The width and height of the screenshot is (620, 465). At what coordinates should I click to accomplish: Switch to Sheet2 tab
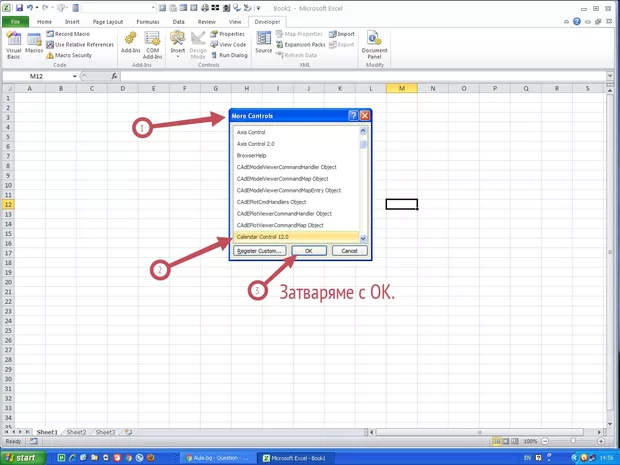coord(76,432)
